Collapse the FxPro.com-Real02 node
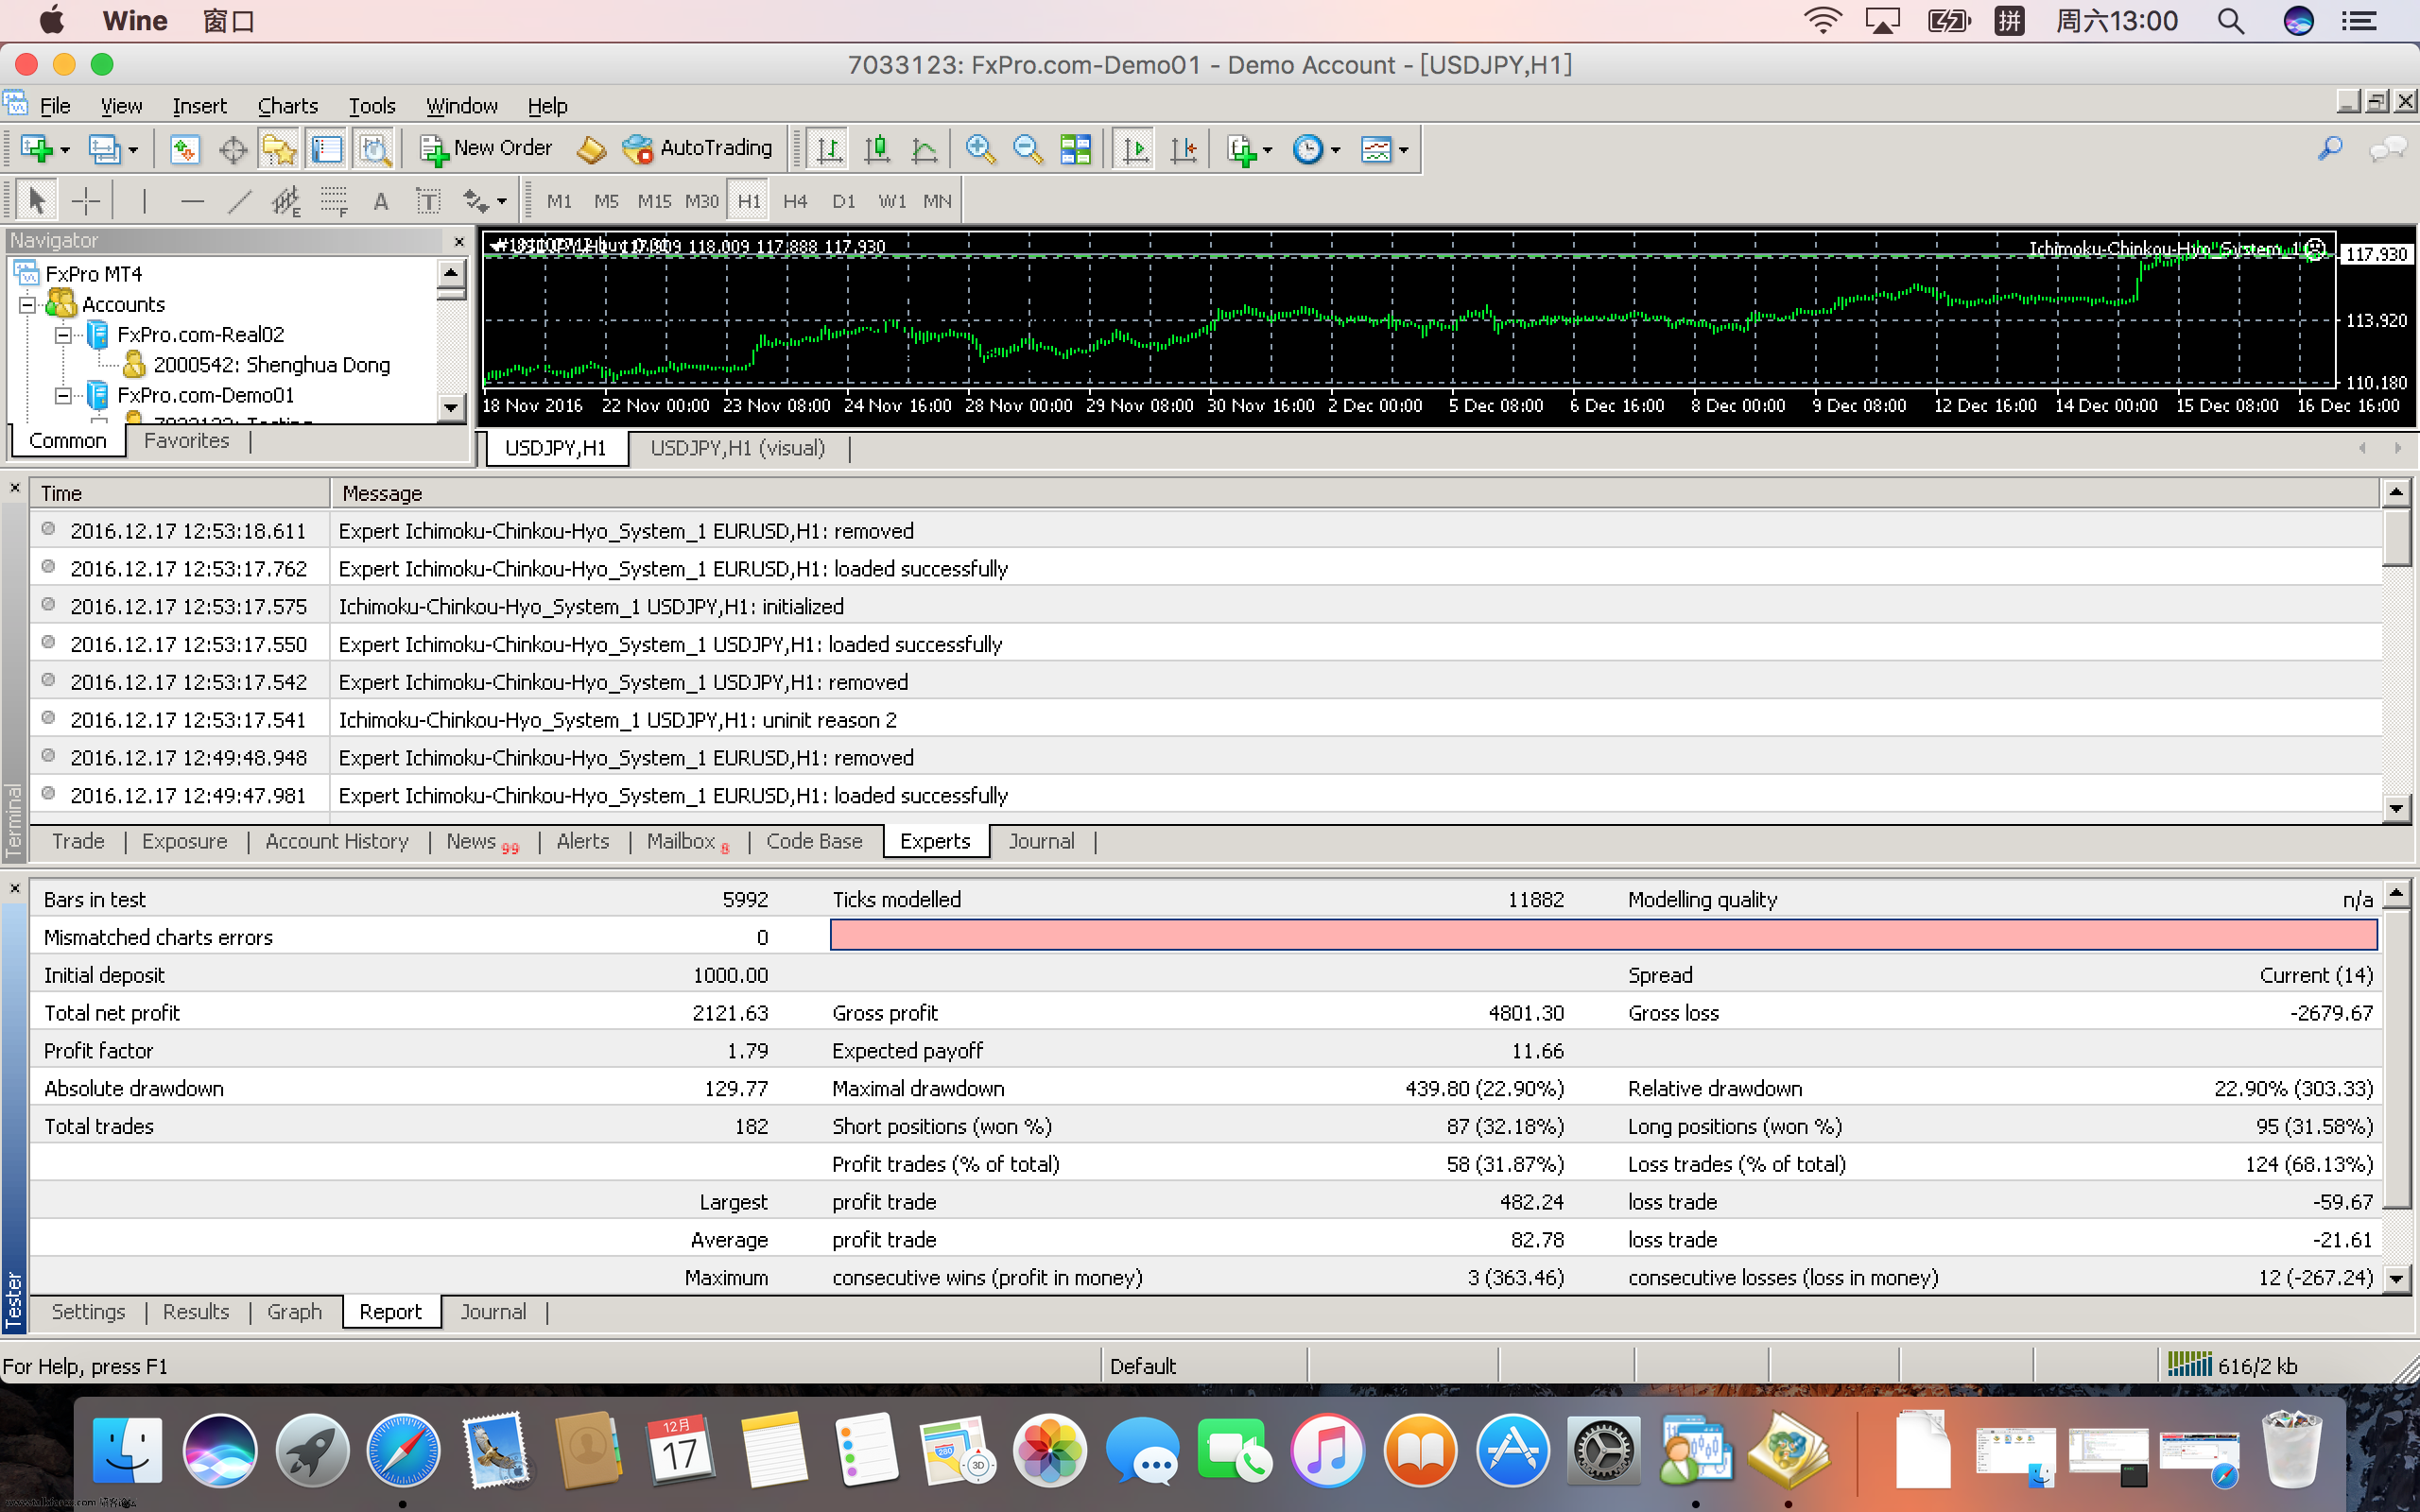 click(64, 335)
